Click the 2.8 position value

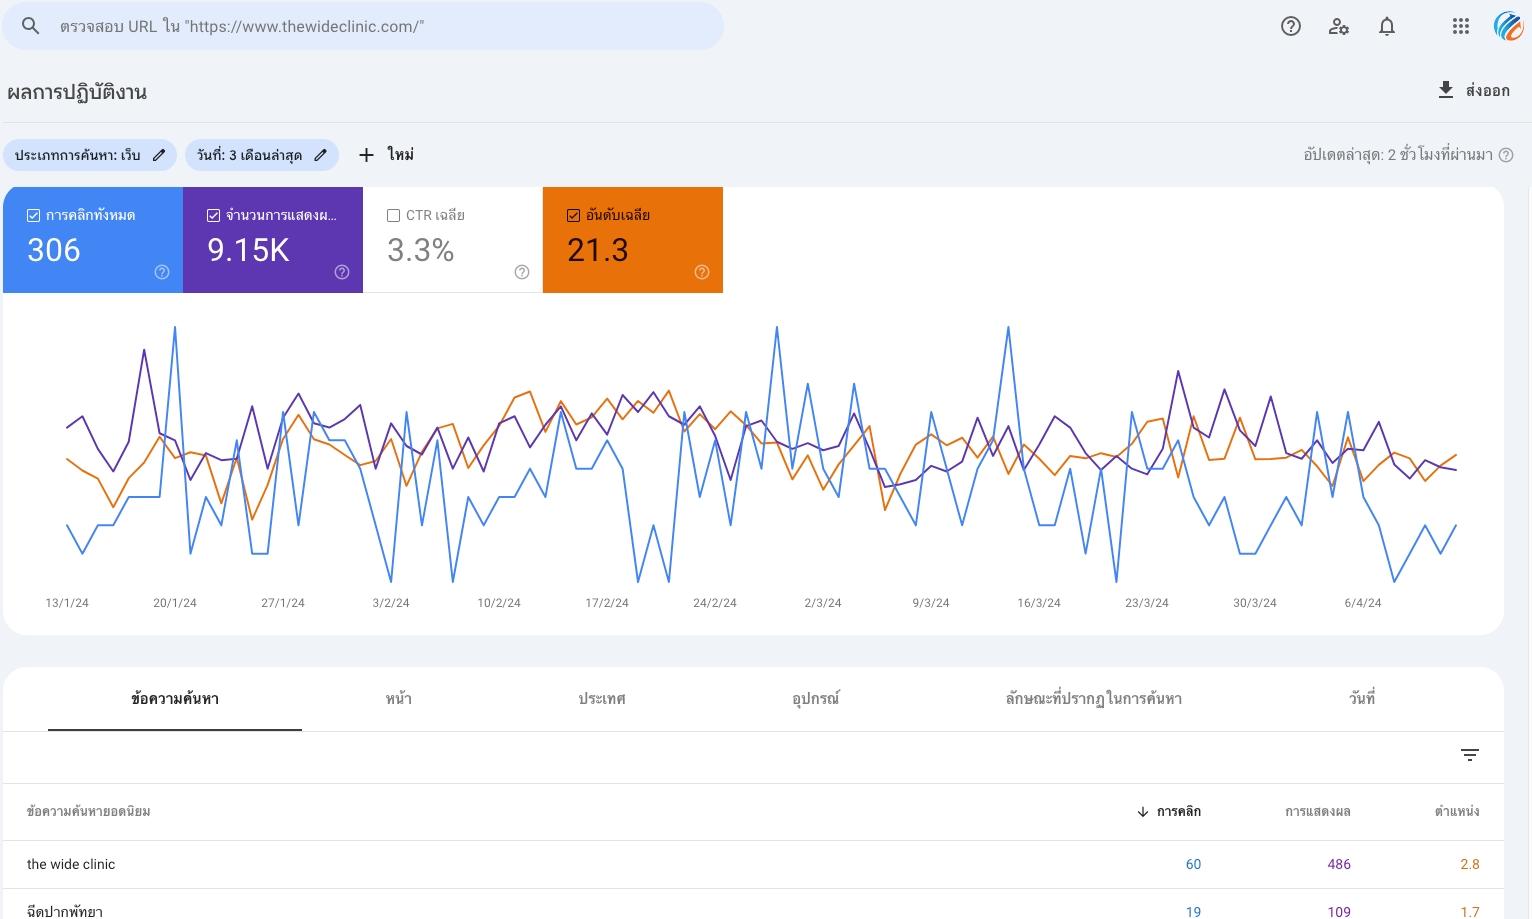coord(1470,864)
